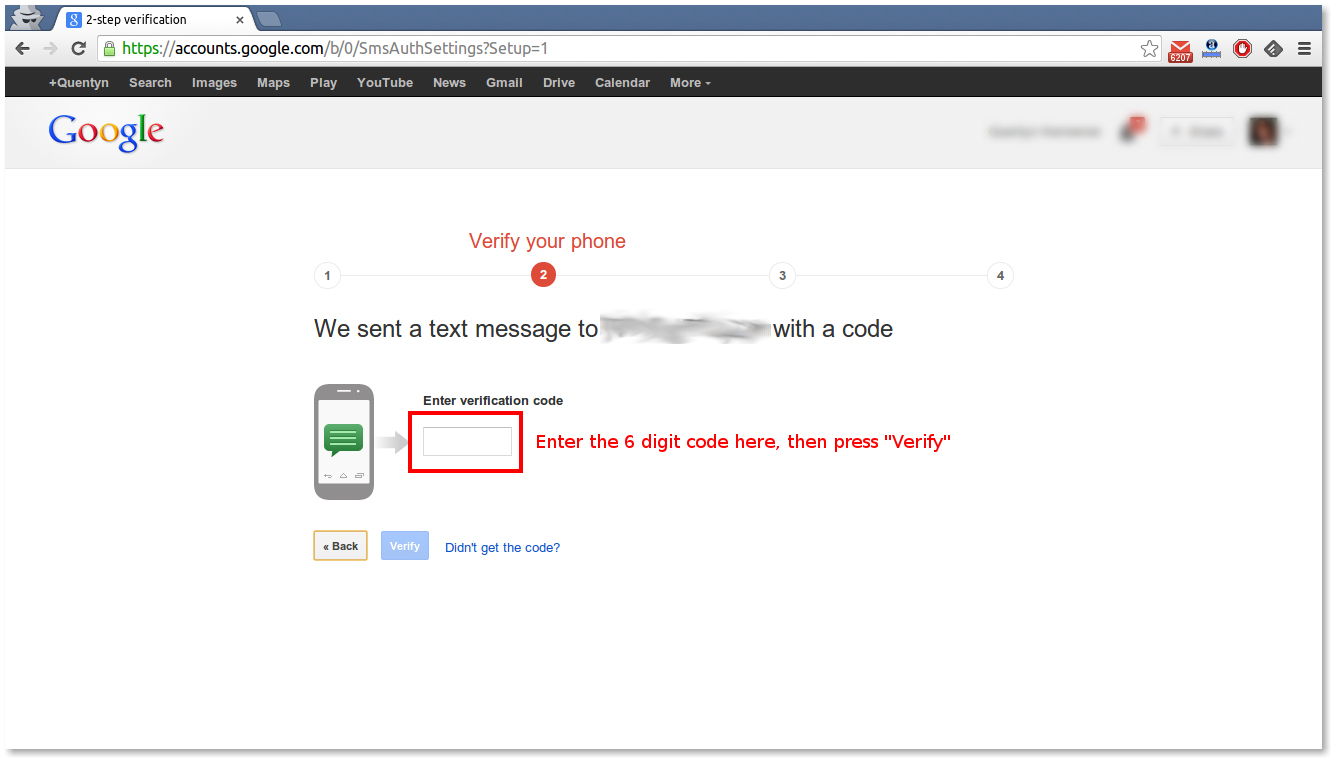Open Drive from the Google bar

pos(558,83)
